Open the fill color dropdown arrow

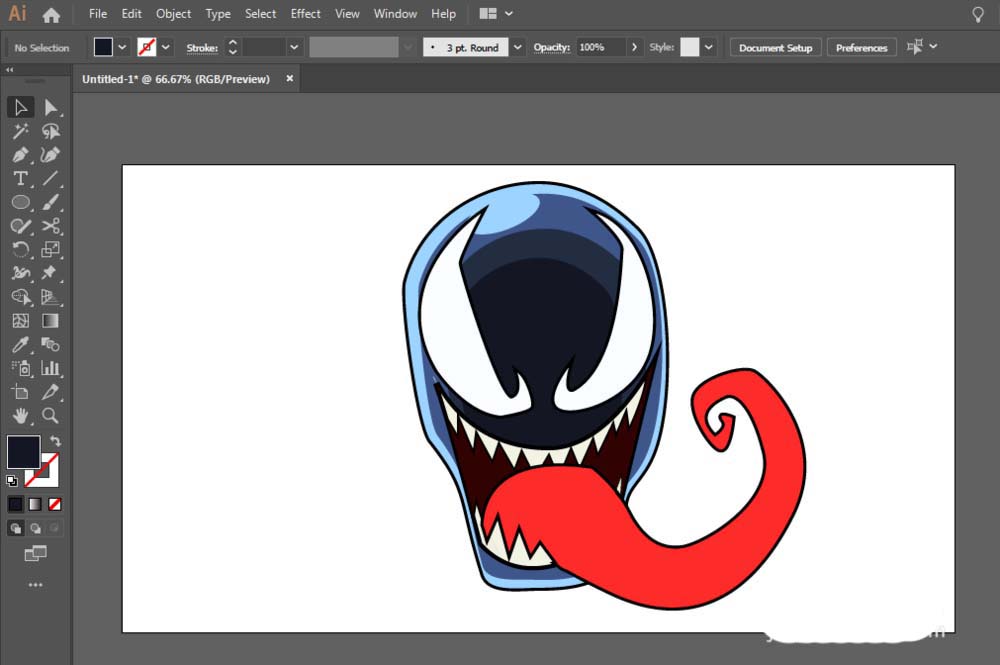(x=122, y=47)
